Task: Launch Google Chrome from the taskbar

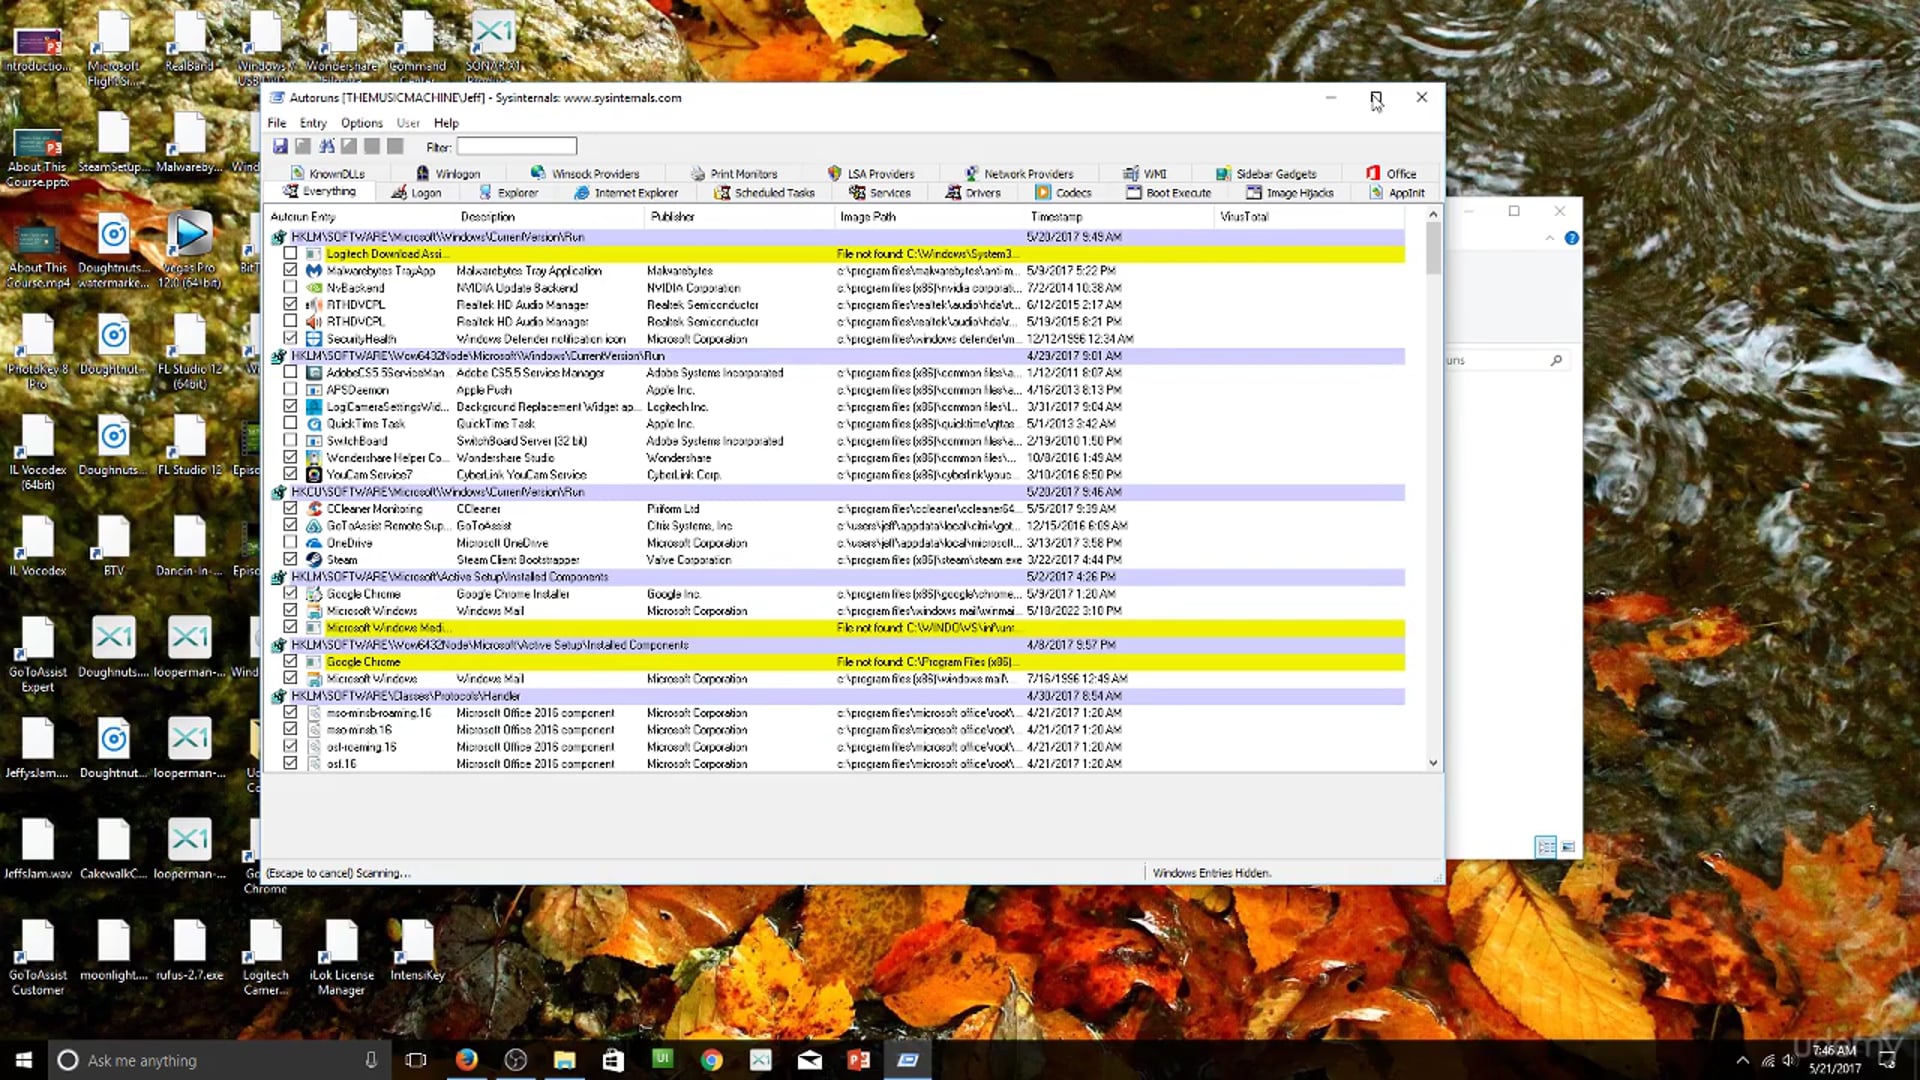Action: (711, 1059)
